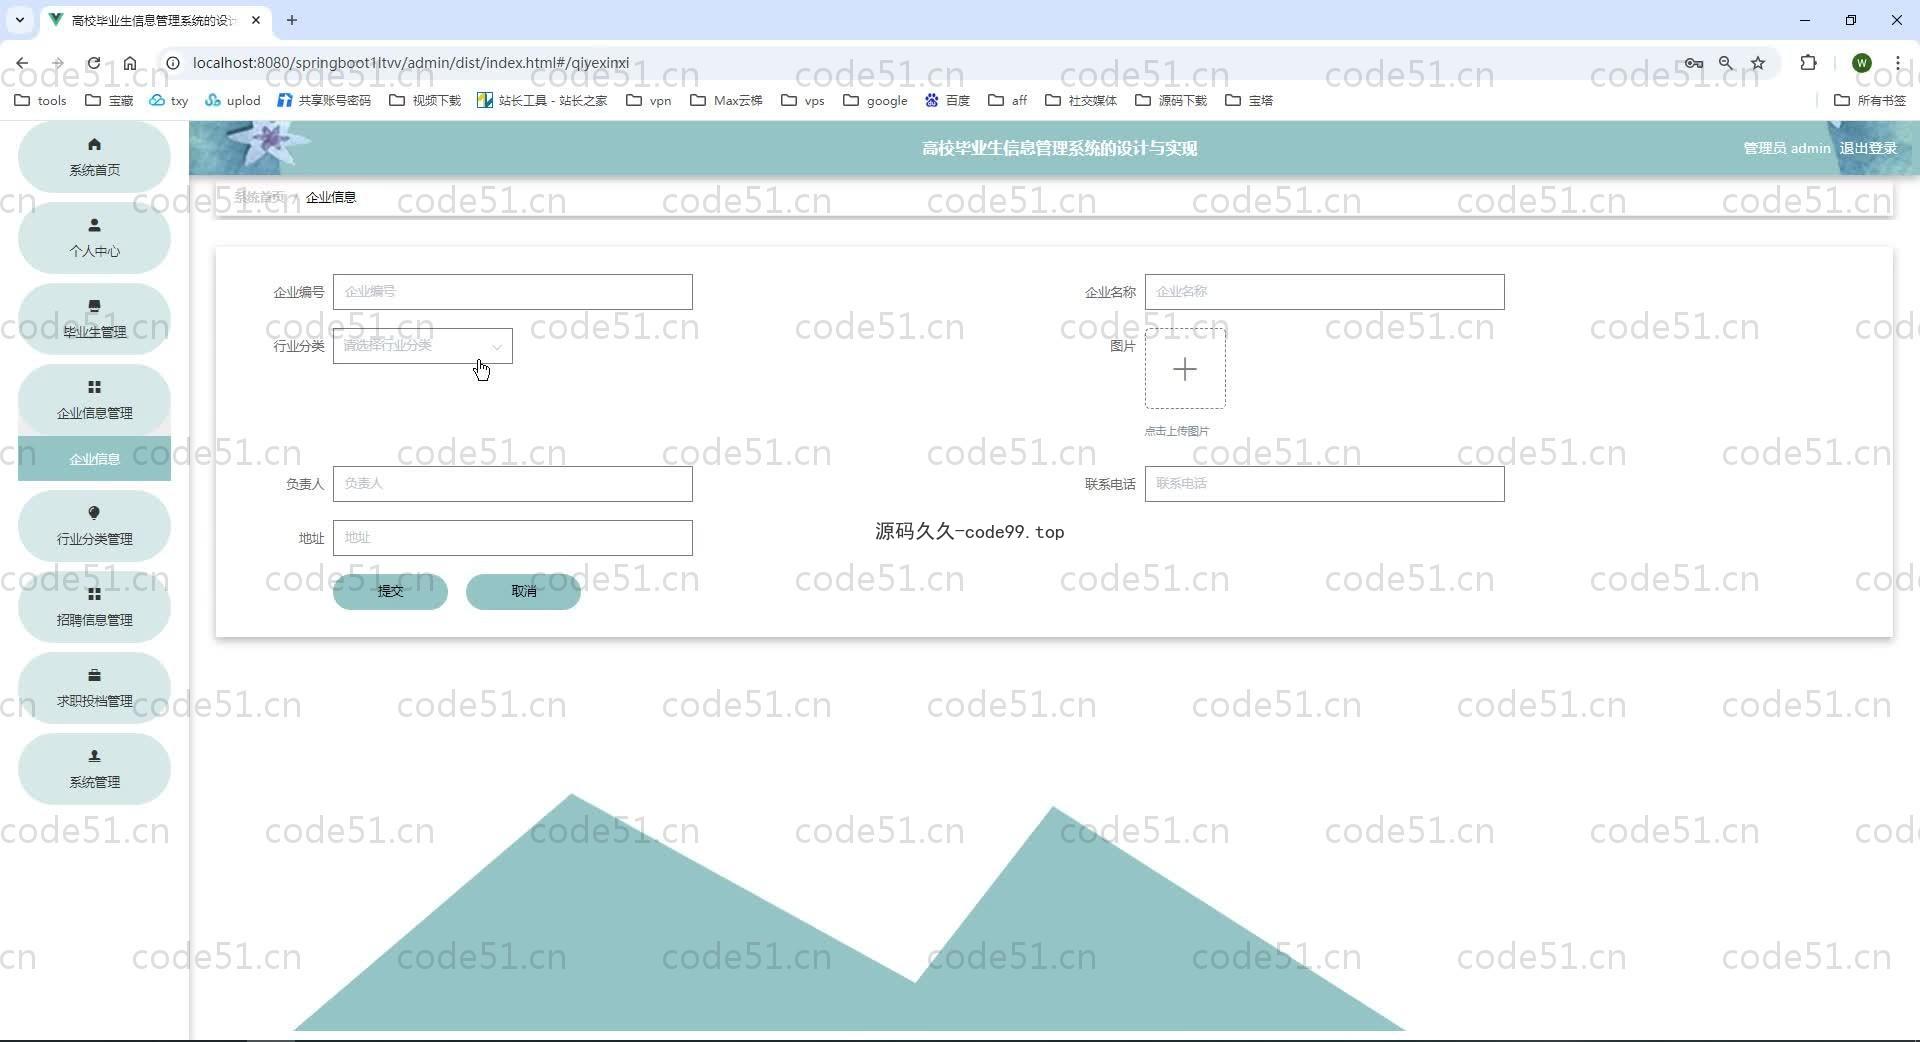The height and width of the screenshot is (1042, 1920).
Task: Open the google bookmark folder
Action: [x=876, y=100]
